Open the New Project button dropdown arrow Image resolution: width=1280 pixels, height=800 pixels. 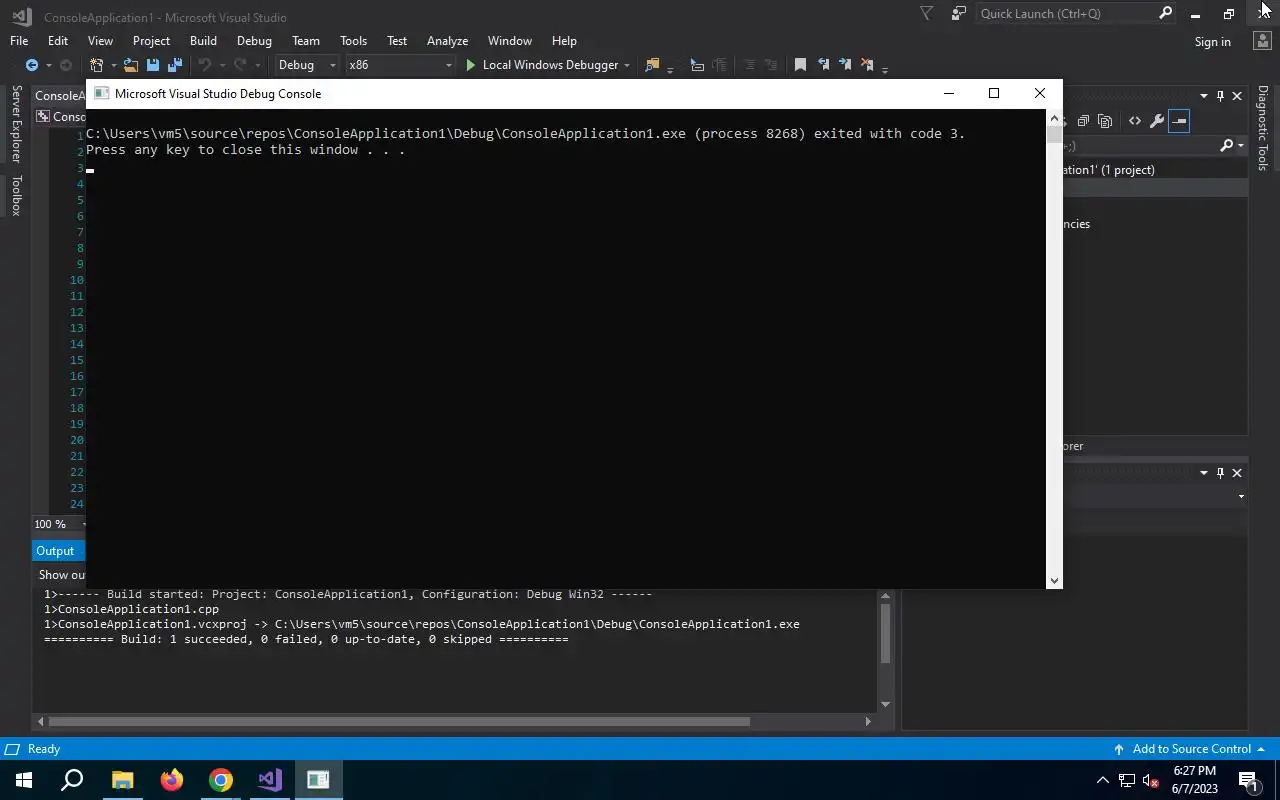tap(113, 65)
